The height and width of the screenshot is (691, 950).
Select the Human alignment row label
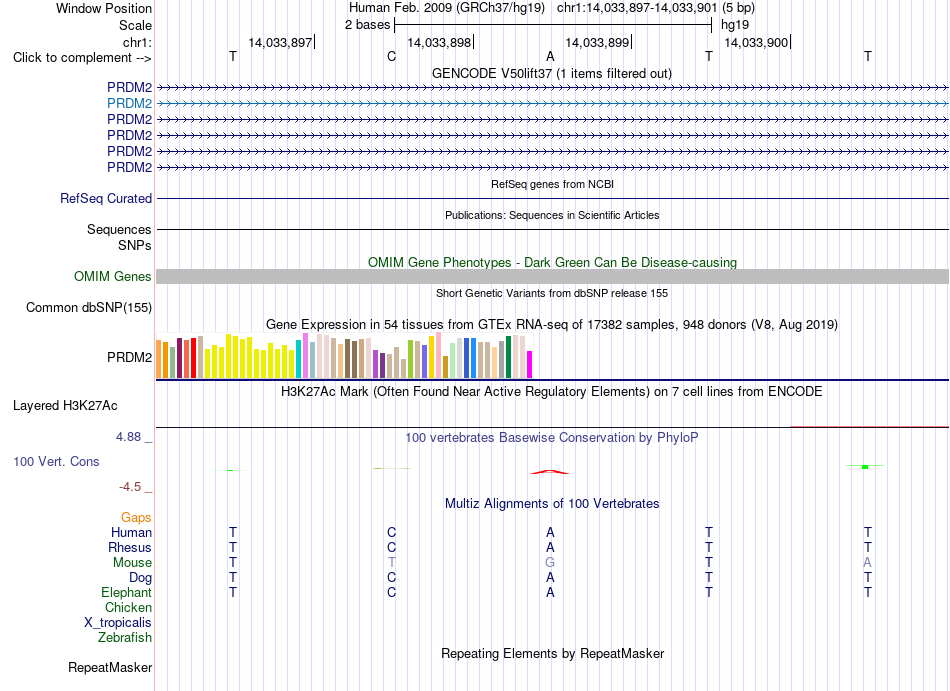coord(131,532)
